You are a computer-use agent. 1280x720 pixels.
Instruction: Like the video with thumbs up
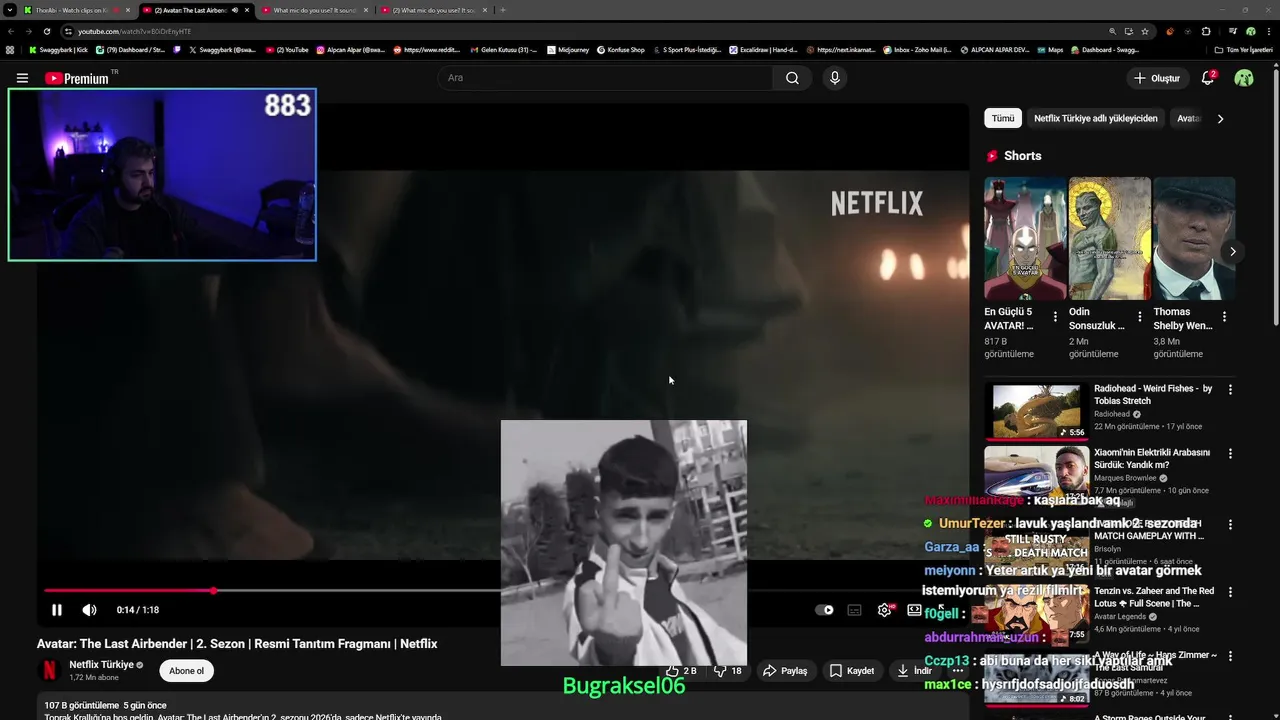pyautogui.click(x=681, y=671)
